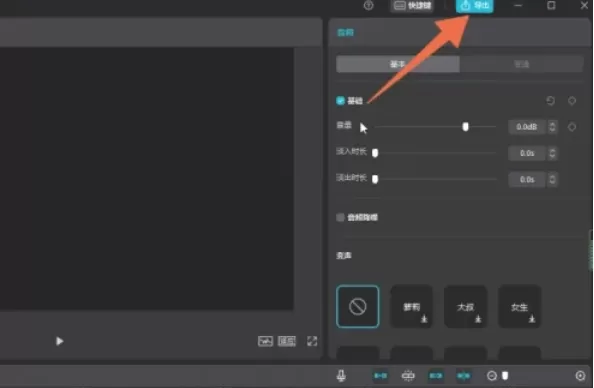Add keyframe for the 基础 section

click(x=572, y=101)
